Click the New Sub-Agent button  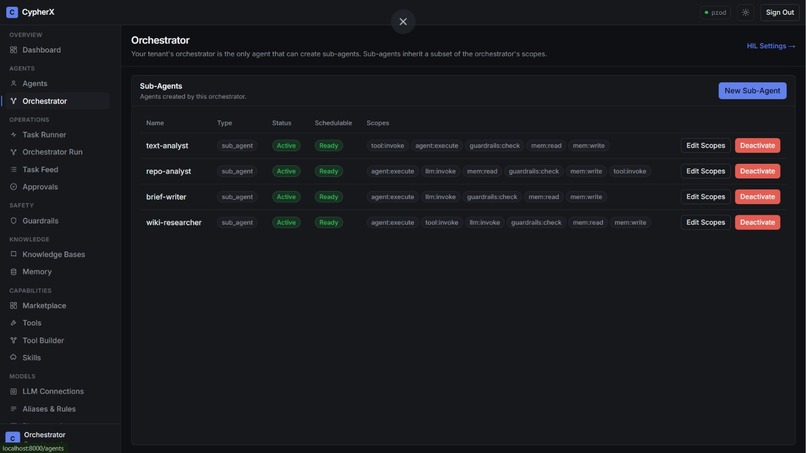coord(752,90)
